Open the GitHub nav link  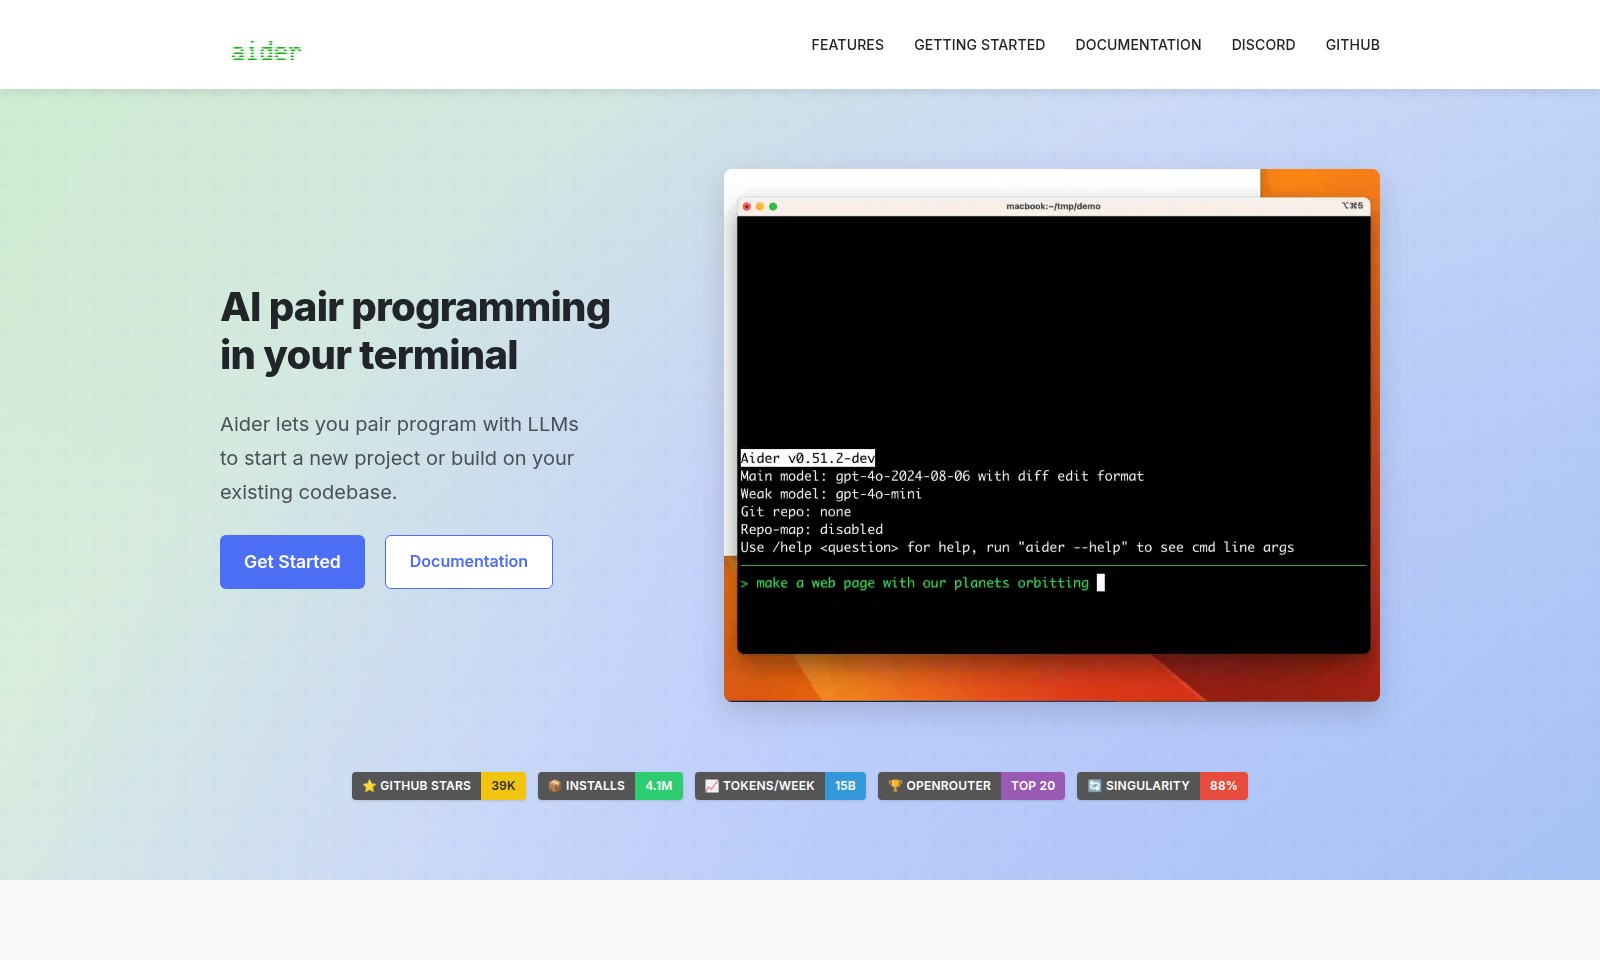pyautogui.click(x=1352, y=45)
